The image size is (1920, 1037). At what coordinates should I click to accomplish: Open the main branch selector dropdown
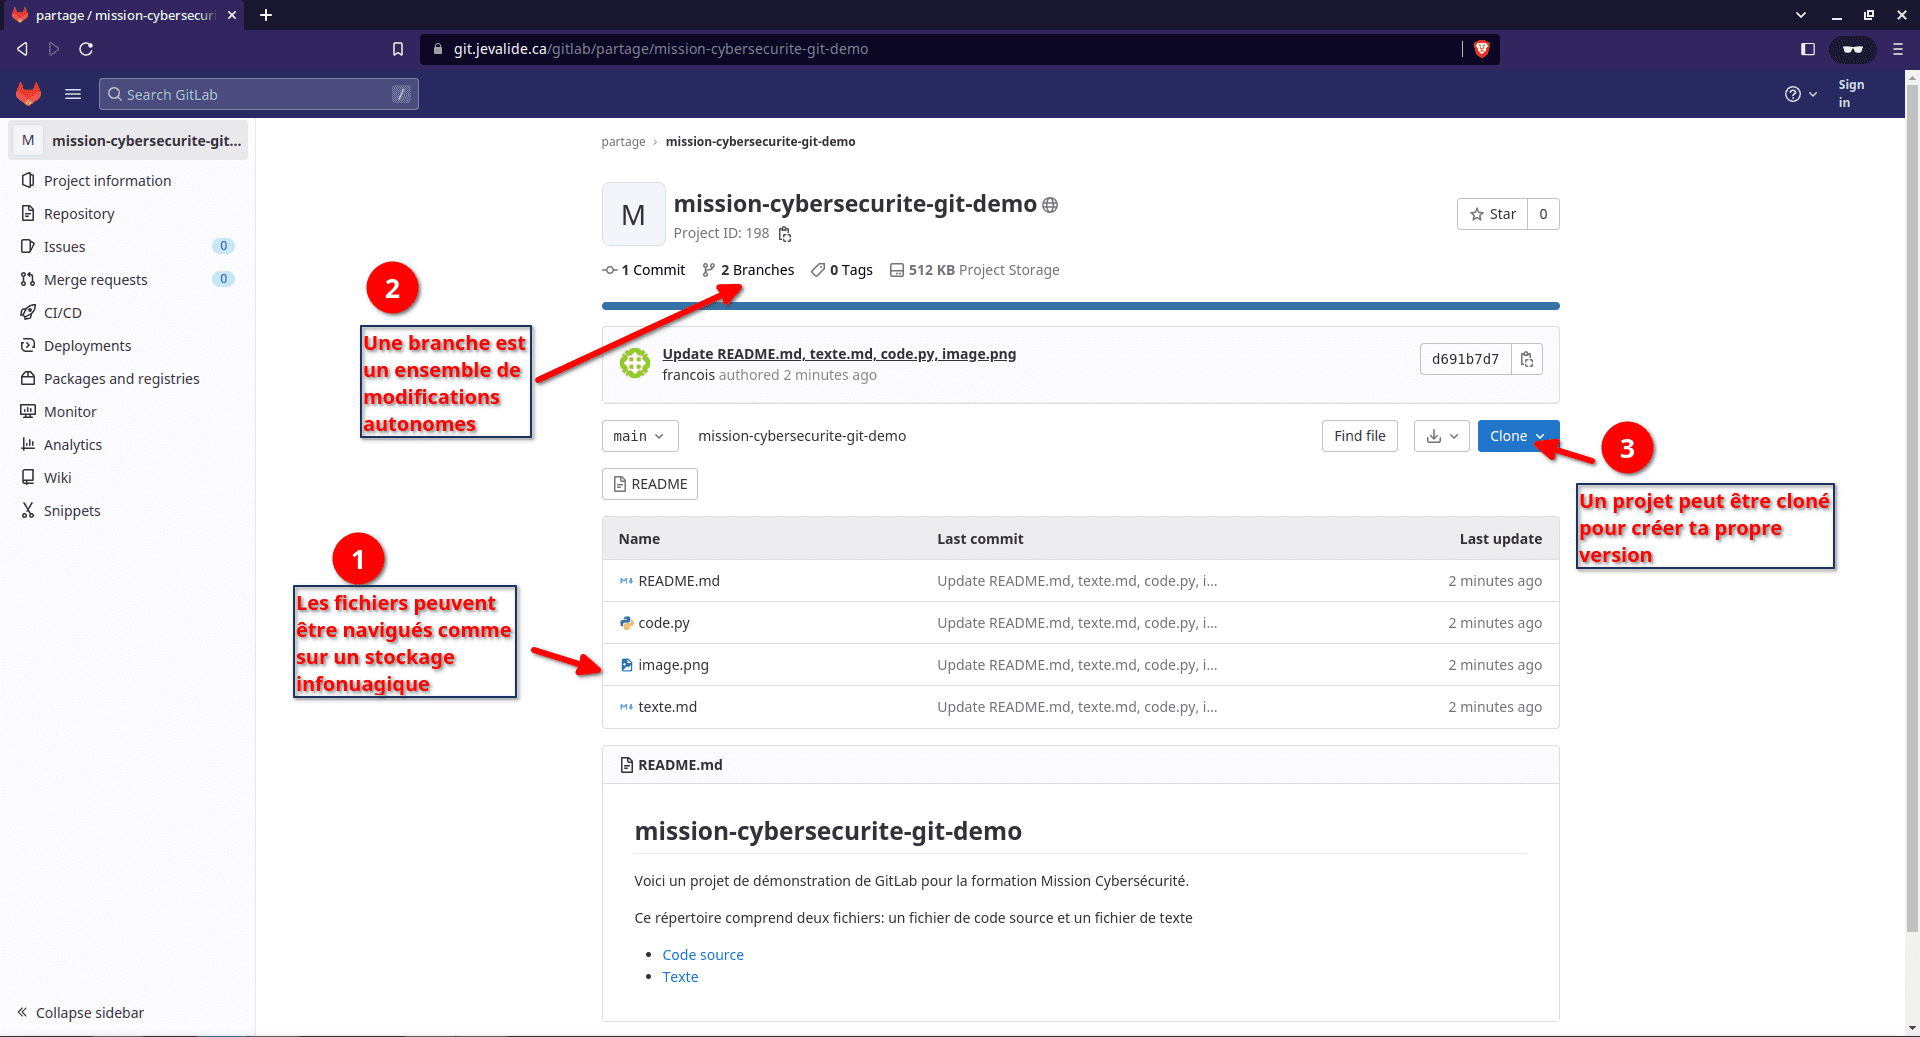(639, 435)
